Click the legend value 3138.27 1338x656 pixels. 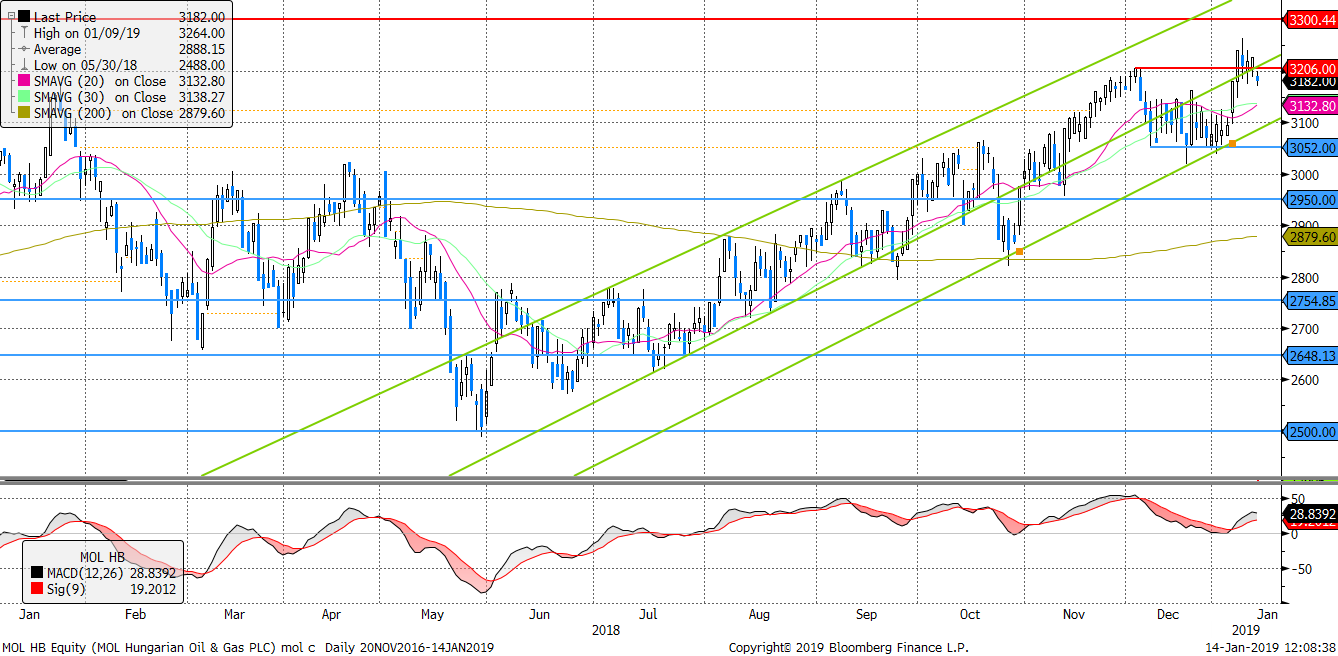201,97
